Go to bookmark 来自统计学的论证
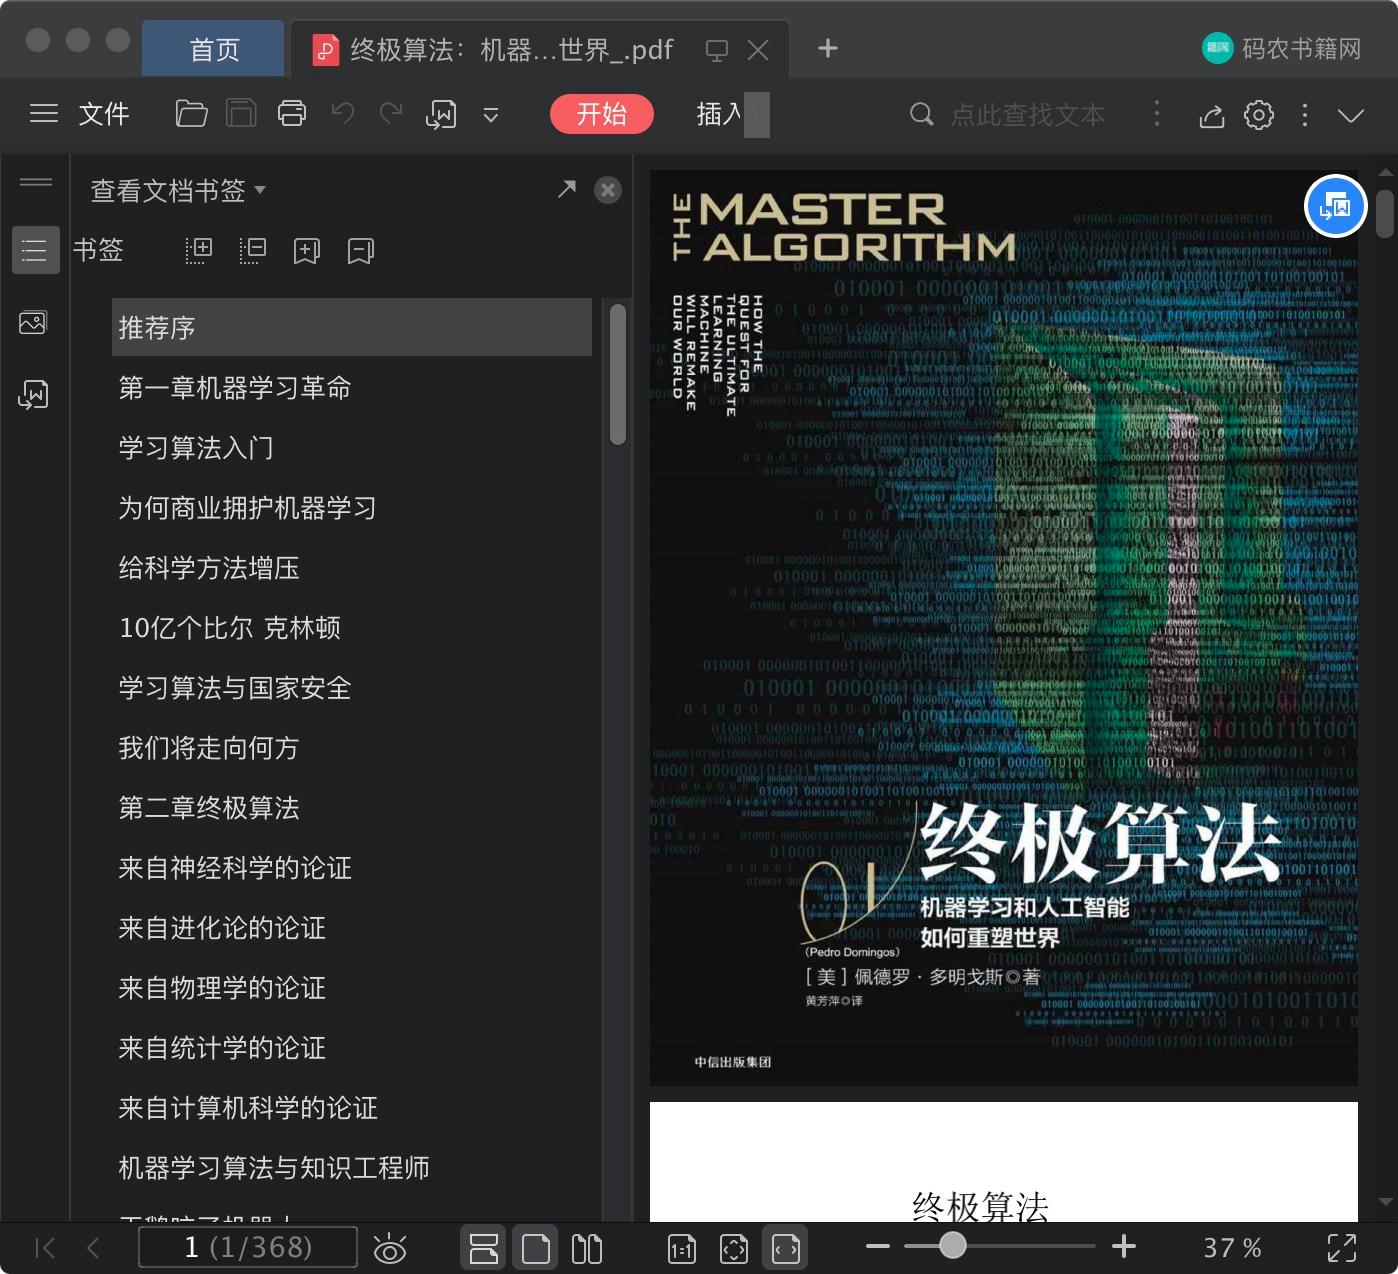This screenshot has height=1274, width=1398. 222,1048
